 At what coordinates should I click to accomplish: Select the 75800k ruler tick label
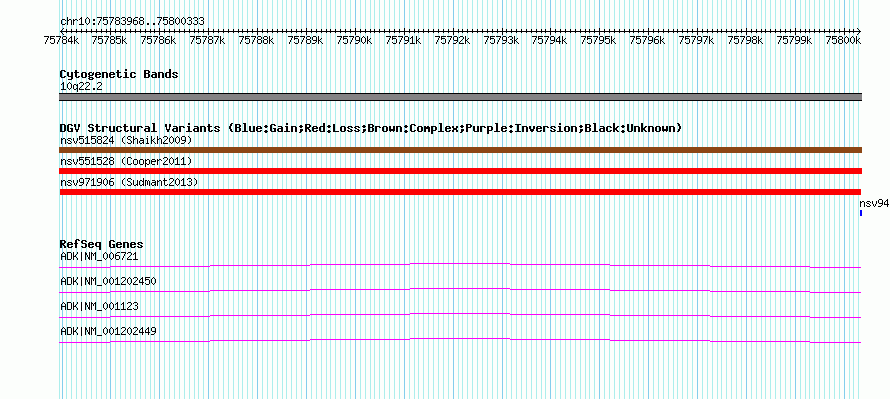(843, 40)
